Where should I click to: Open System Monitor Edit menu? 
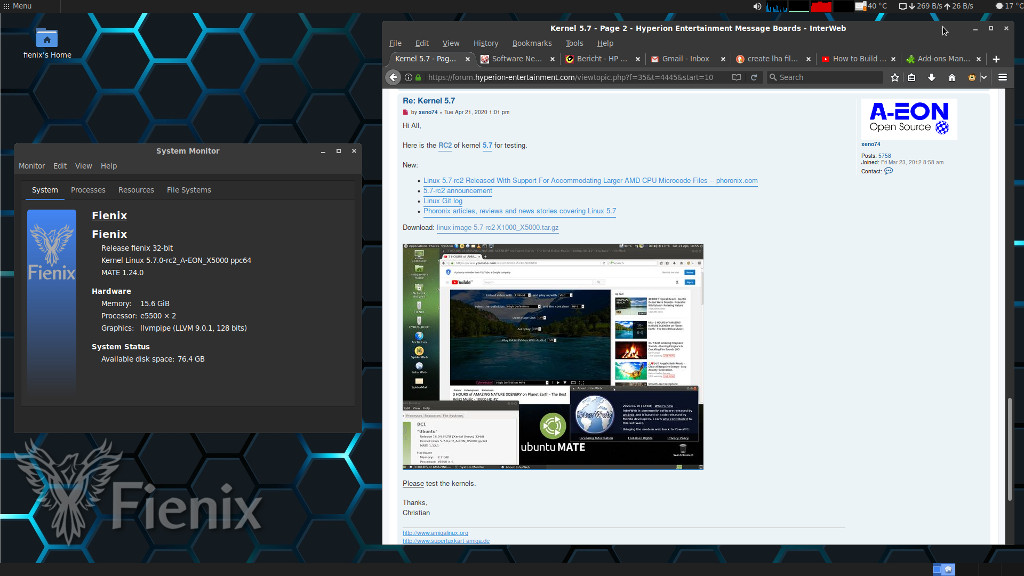(60, 166)
